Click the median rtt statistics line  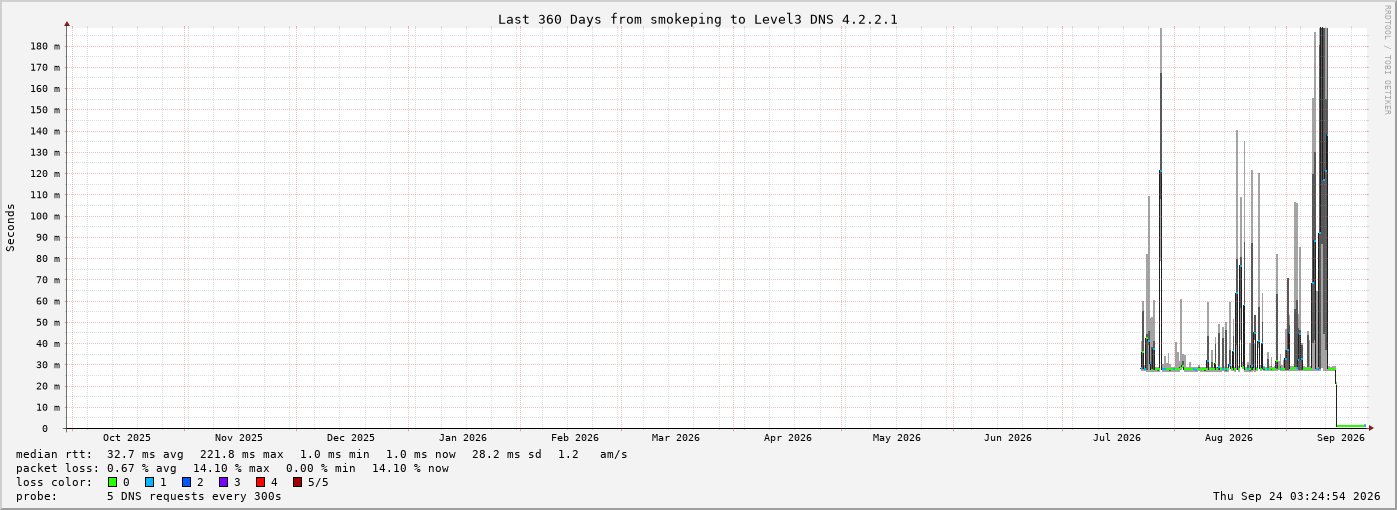pos(322,454)
